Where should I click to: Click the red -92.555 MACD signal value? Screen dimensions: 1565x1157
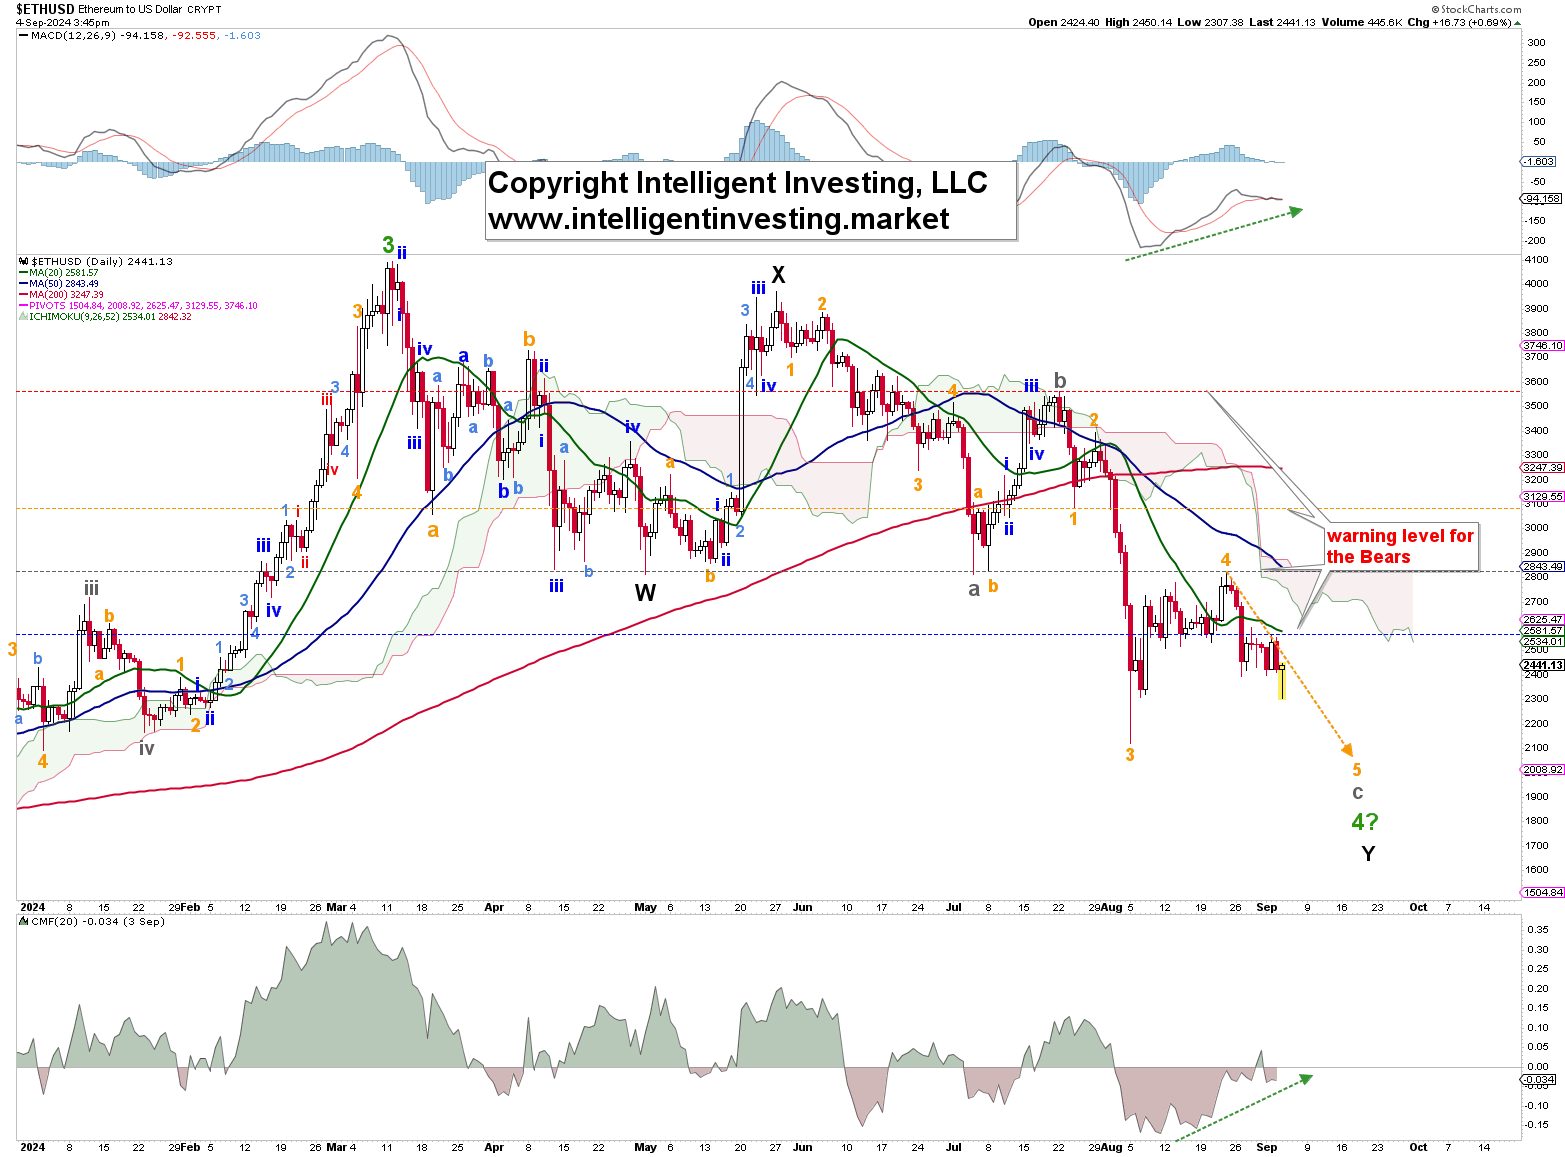coord(194,35)
